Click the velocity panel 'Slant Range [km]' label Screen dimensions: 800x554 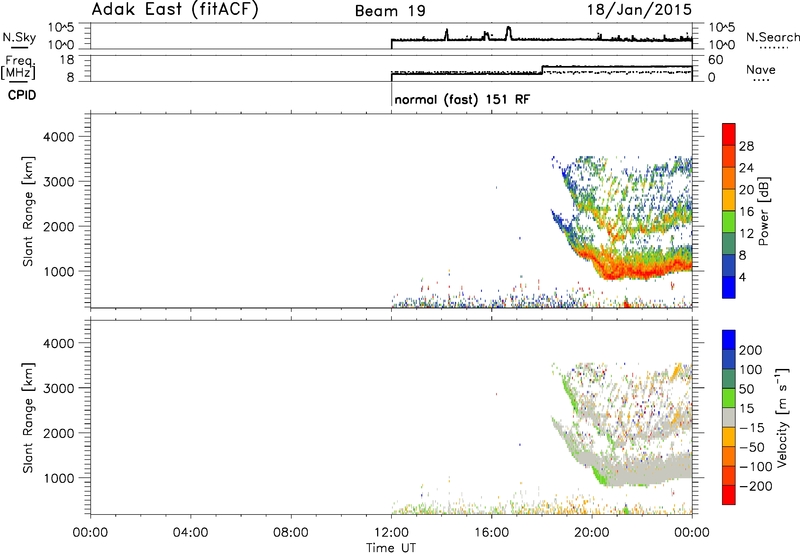pos(28,418)
